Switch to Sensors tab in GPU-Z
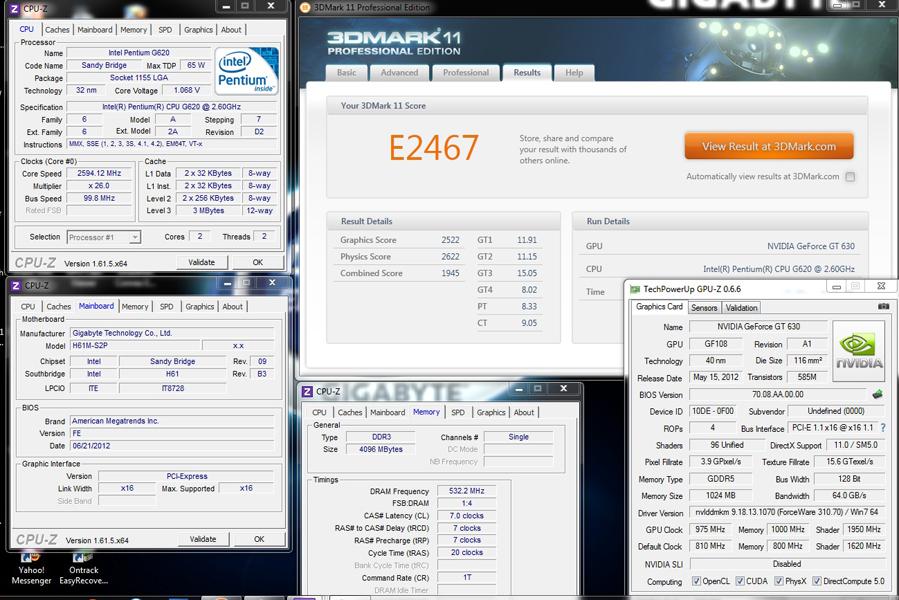This screenshot has width=899, height=600. (704, 307)
